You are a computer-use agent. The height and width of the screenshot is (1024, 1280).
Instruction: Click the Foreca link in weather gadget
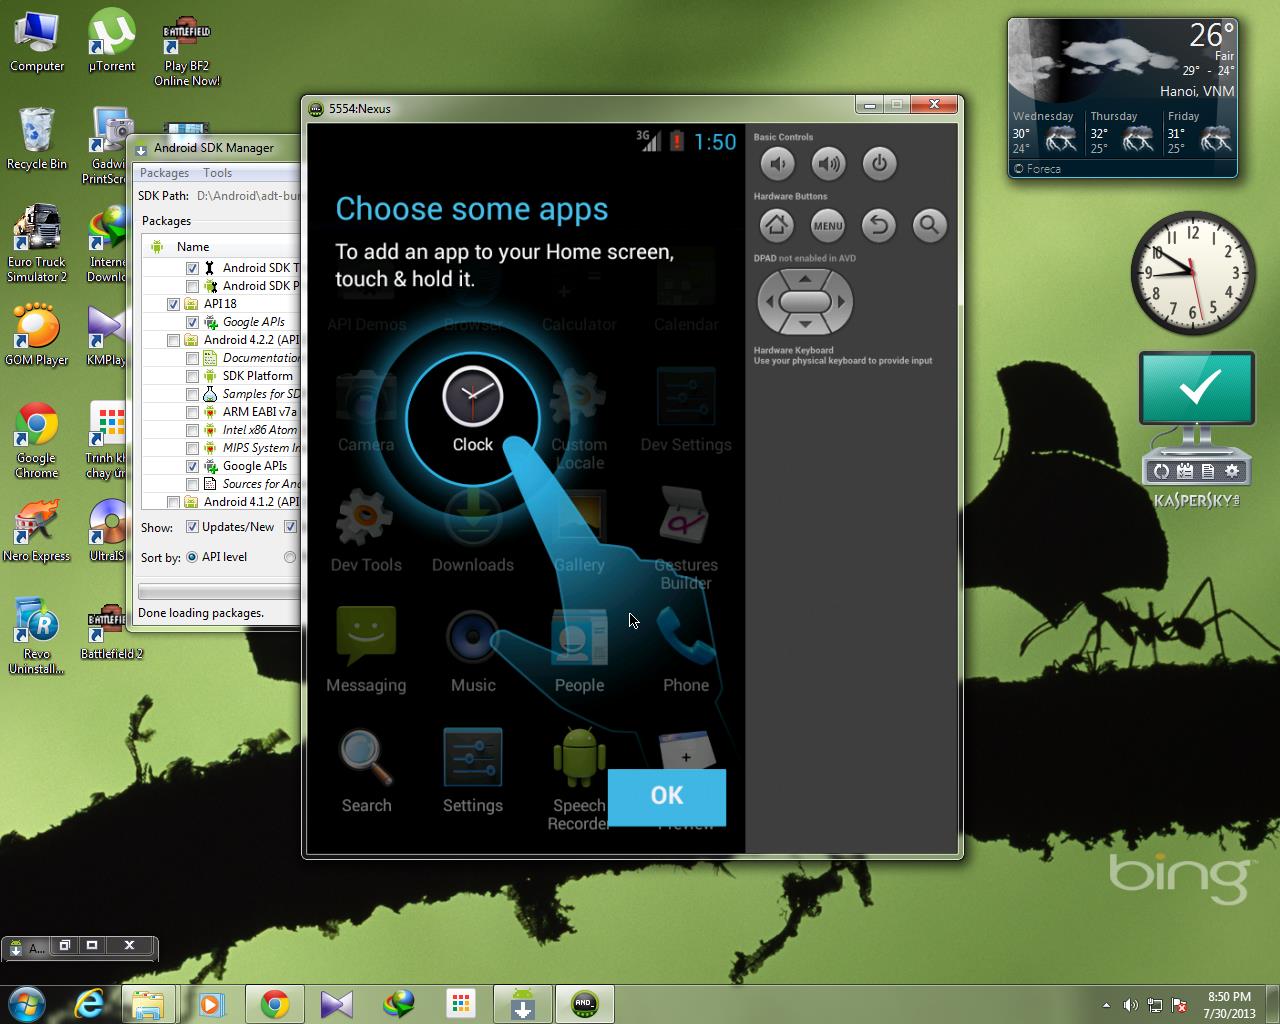click(x=1037, y=169)
